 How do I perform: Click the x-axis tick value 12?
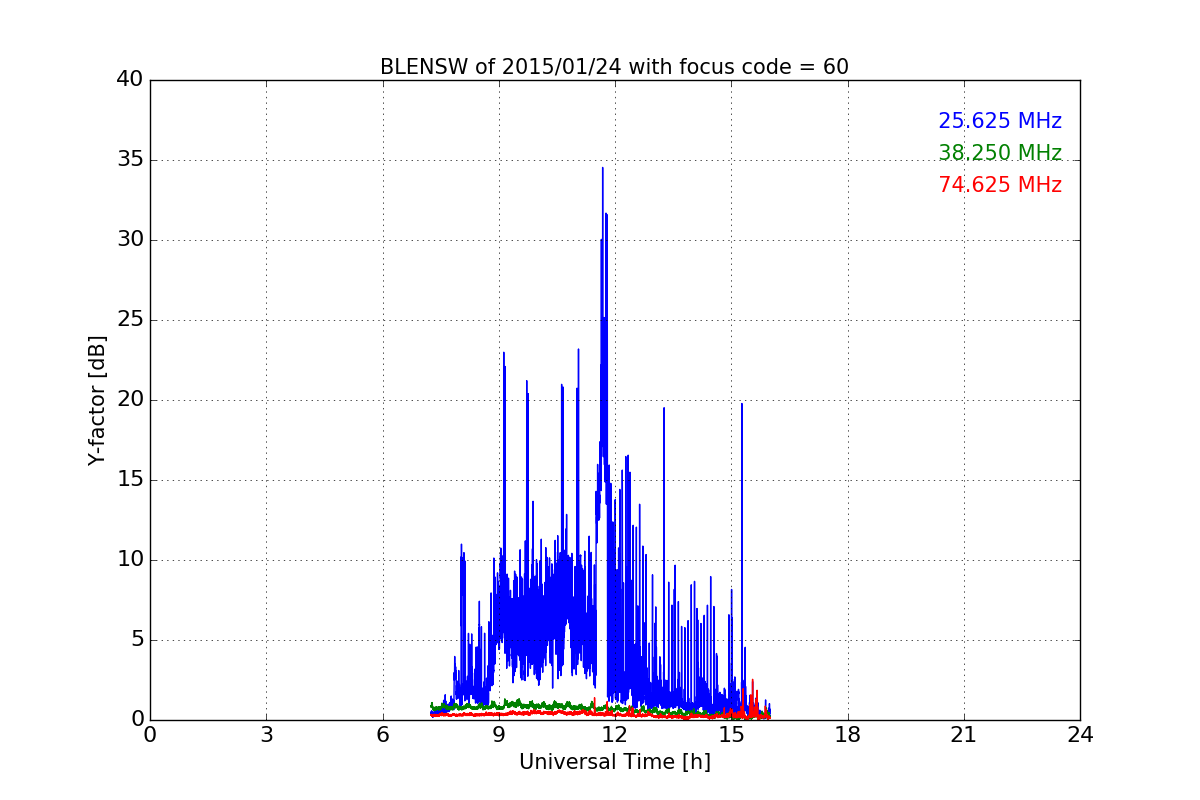(615, 734)
